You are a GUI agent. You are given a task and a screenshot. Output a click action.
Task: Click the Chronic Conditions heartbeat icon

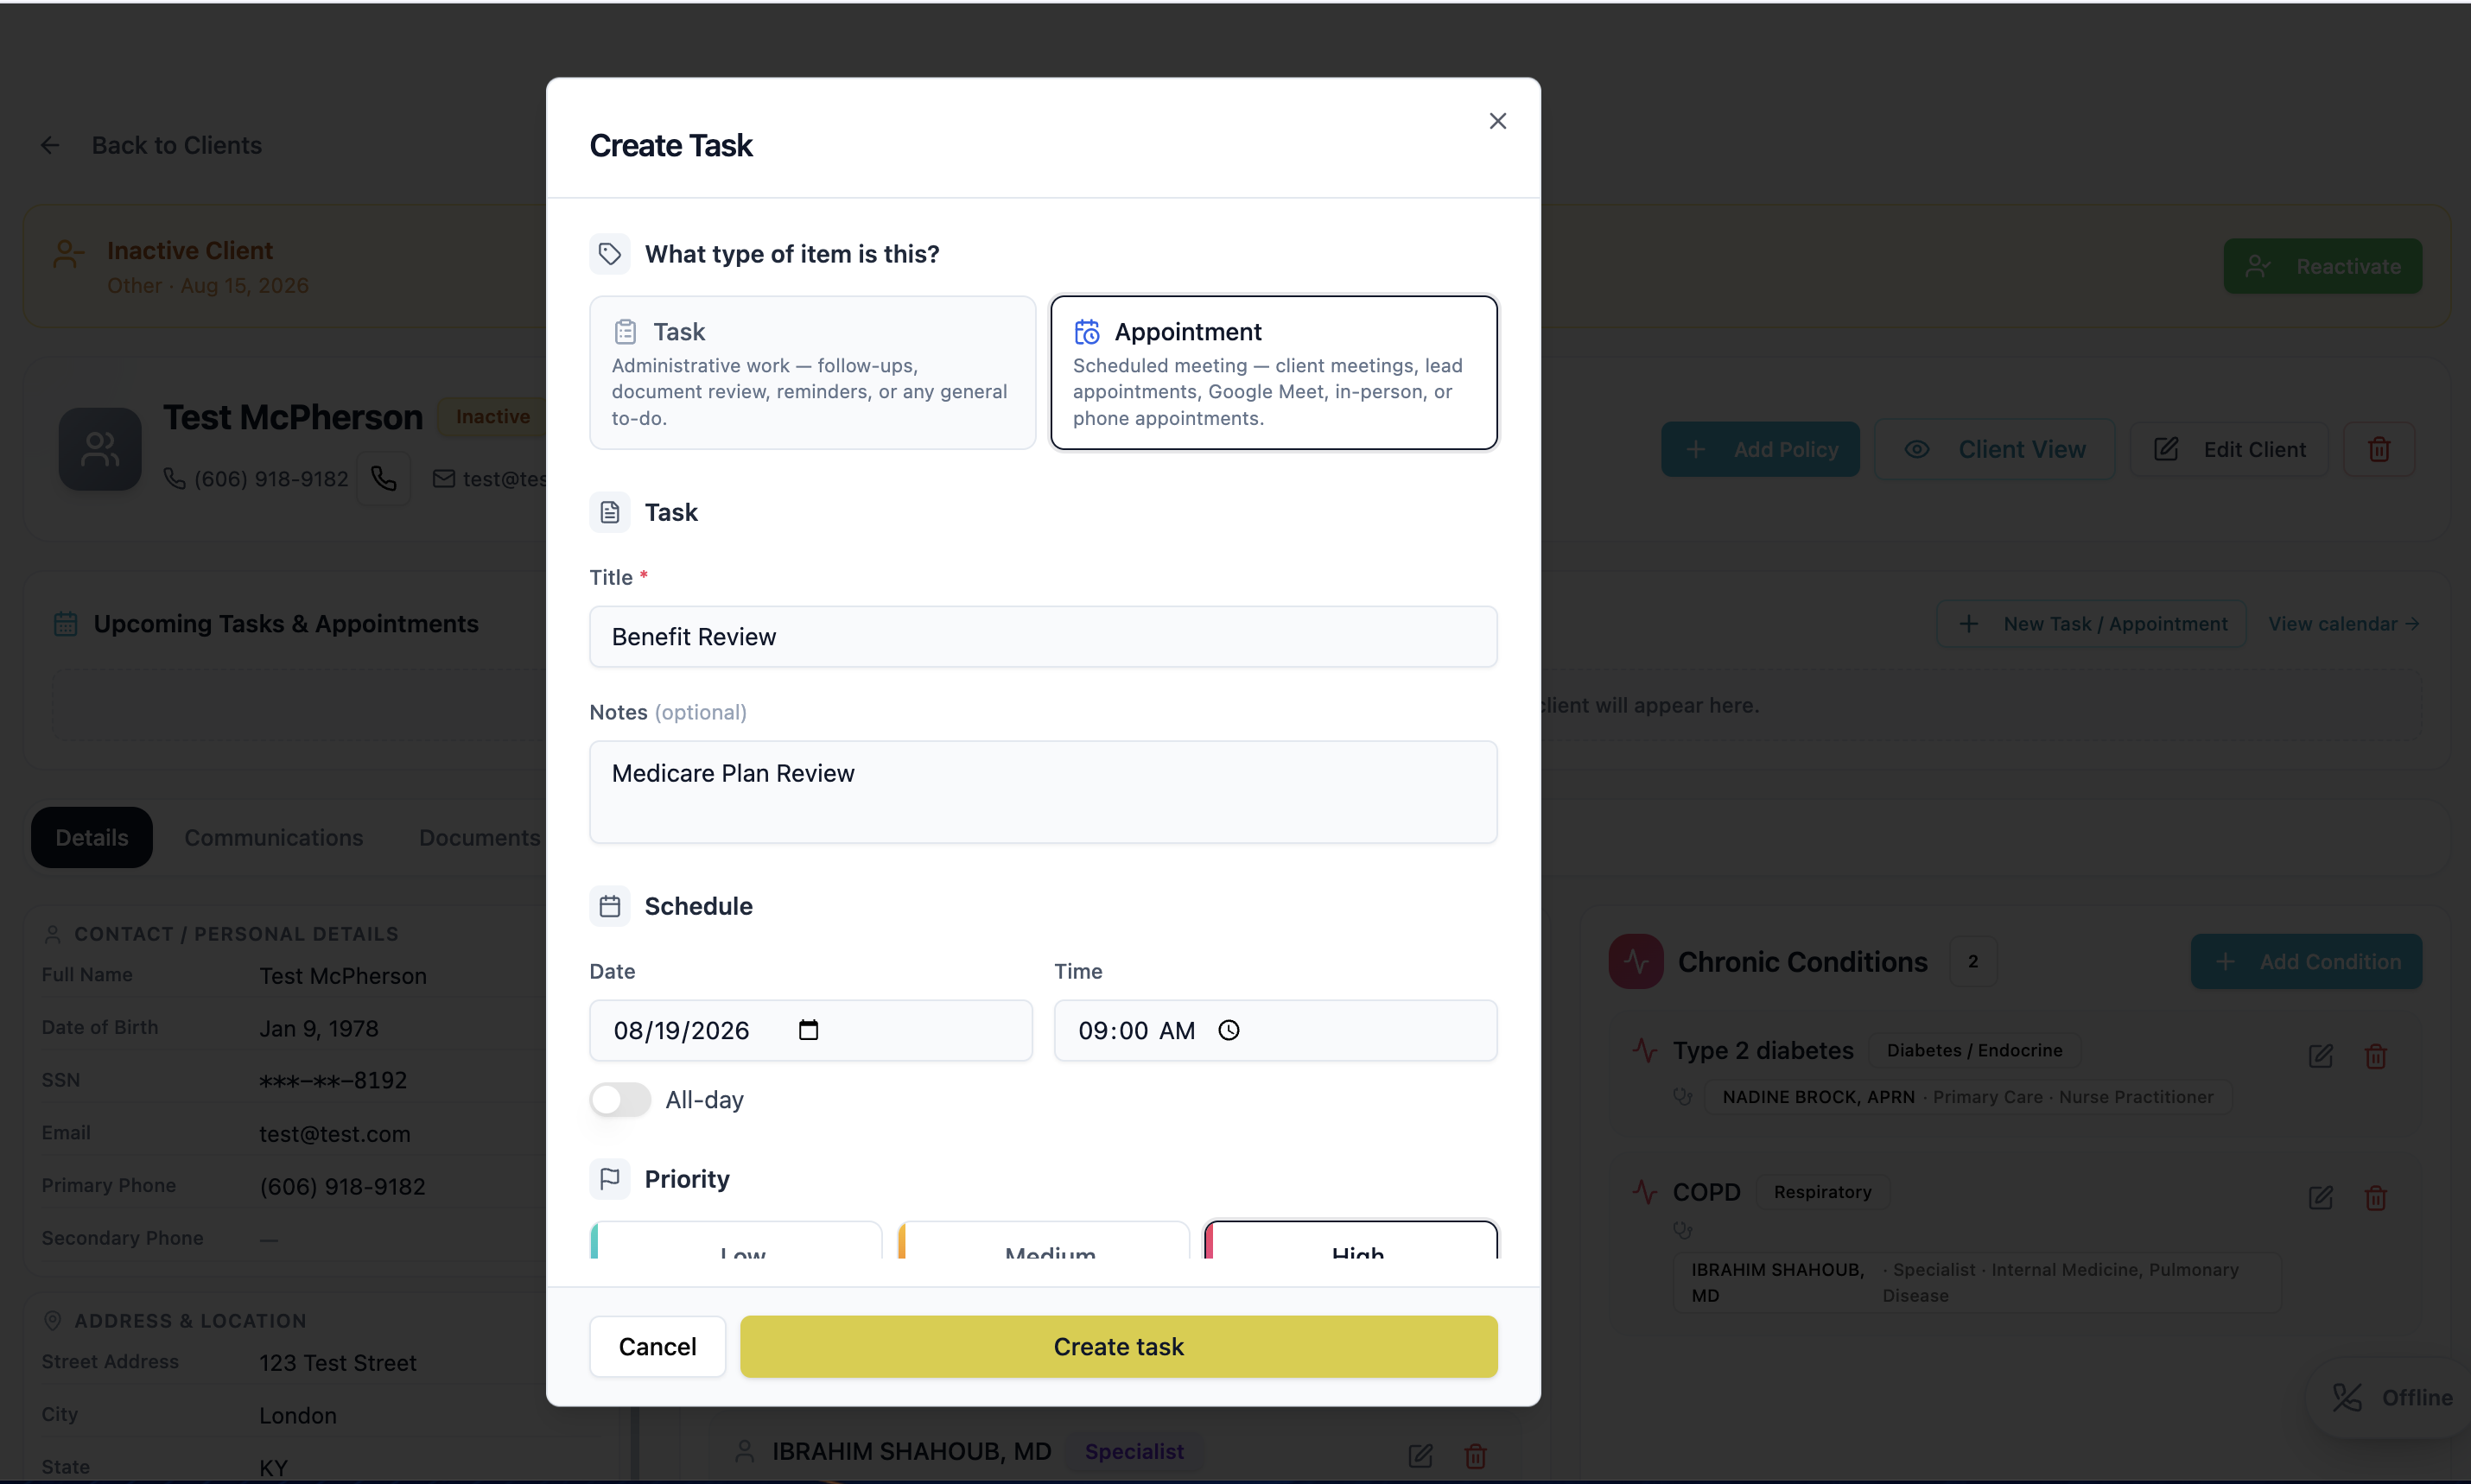1636,962
